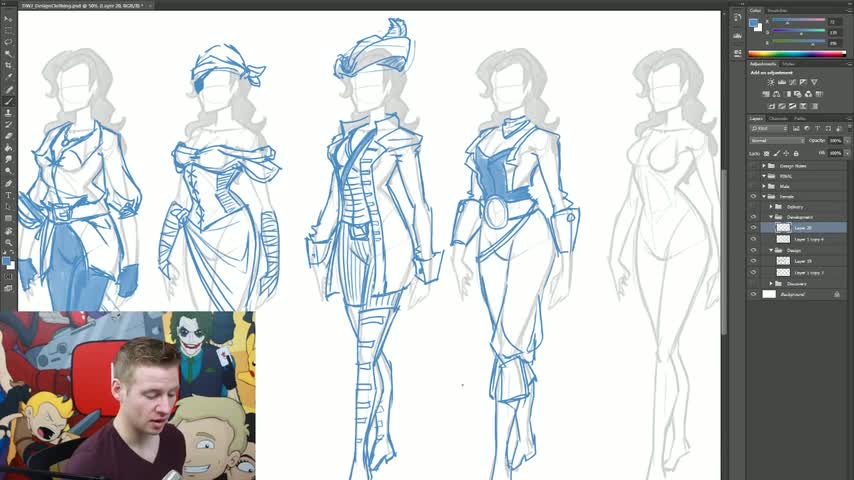Change screen mode icon in toolbar
Image resolution: width=854 pixels, height=480 pixels.
point(8,288)
